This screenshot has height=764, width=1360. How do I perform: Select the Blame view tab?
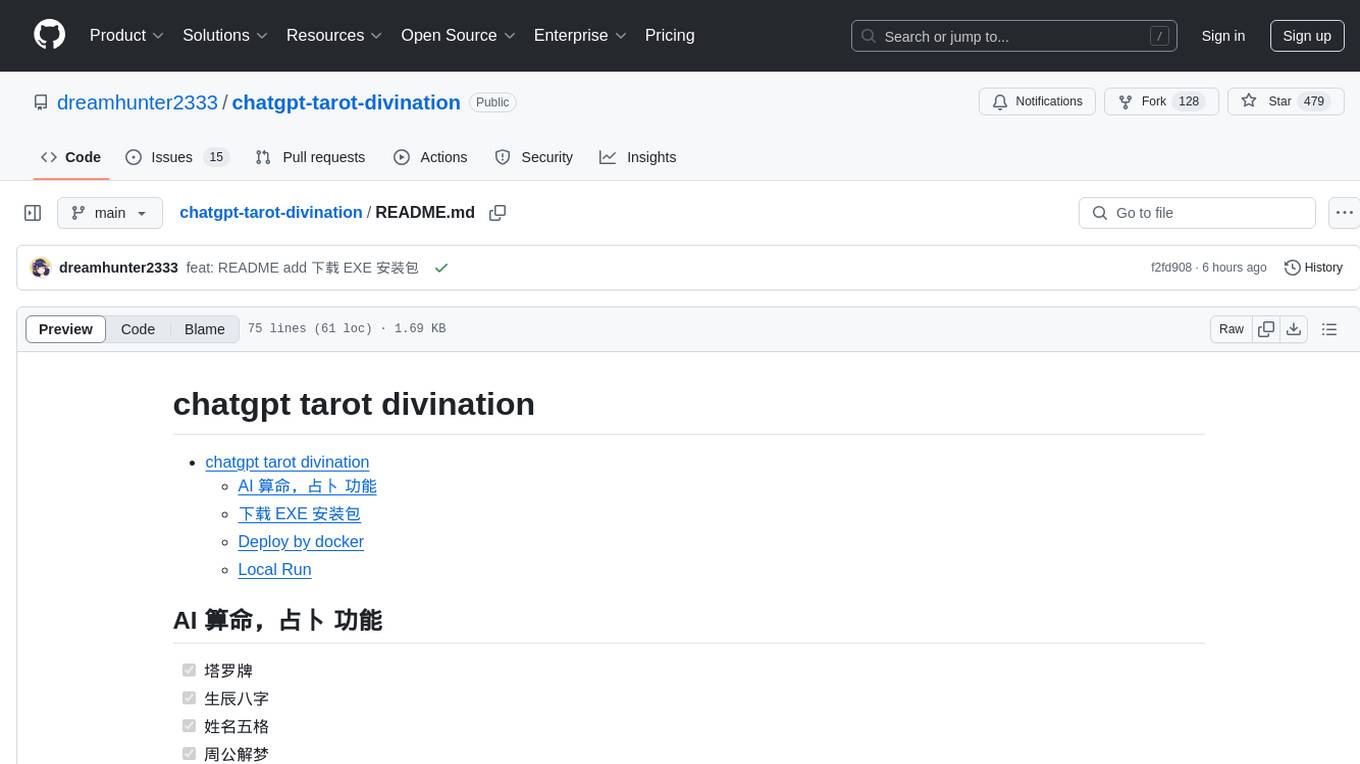coord(204,329)
